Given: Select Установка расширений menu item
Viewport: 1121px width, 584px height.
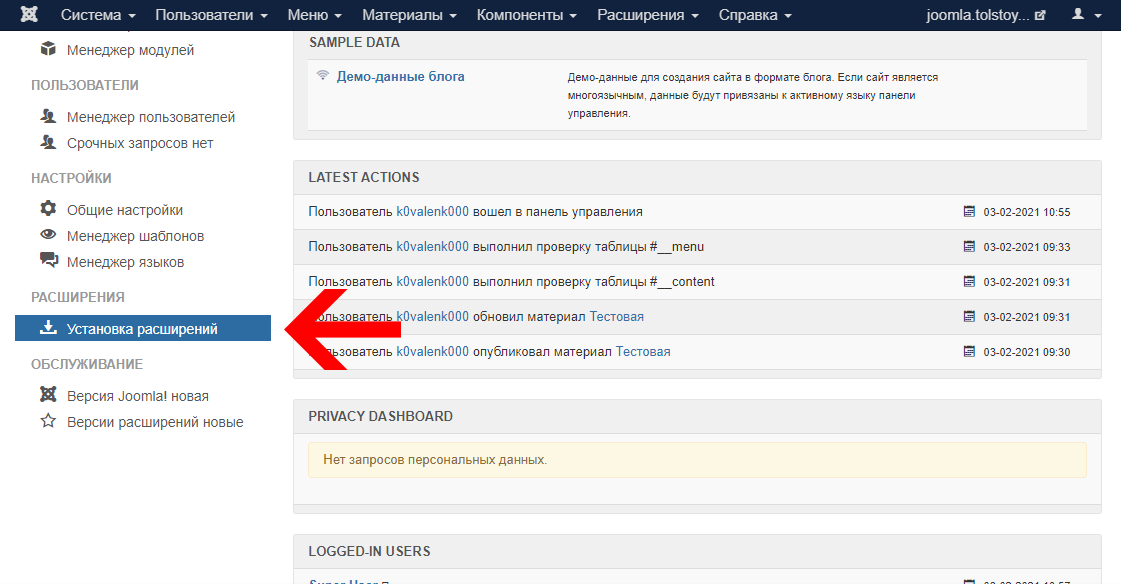Looking at the screenshot, I should pyautogui.click(x=143, y=328).
